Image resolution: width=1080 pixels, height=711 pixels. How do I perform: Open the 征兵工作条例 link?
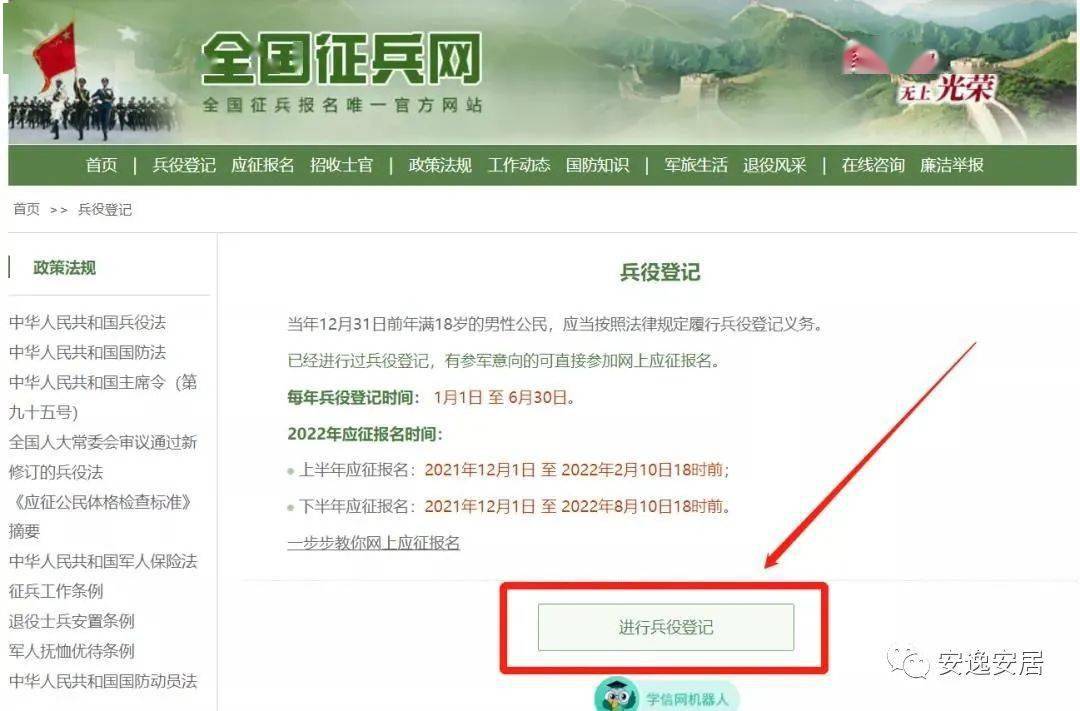point(56,591)
